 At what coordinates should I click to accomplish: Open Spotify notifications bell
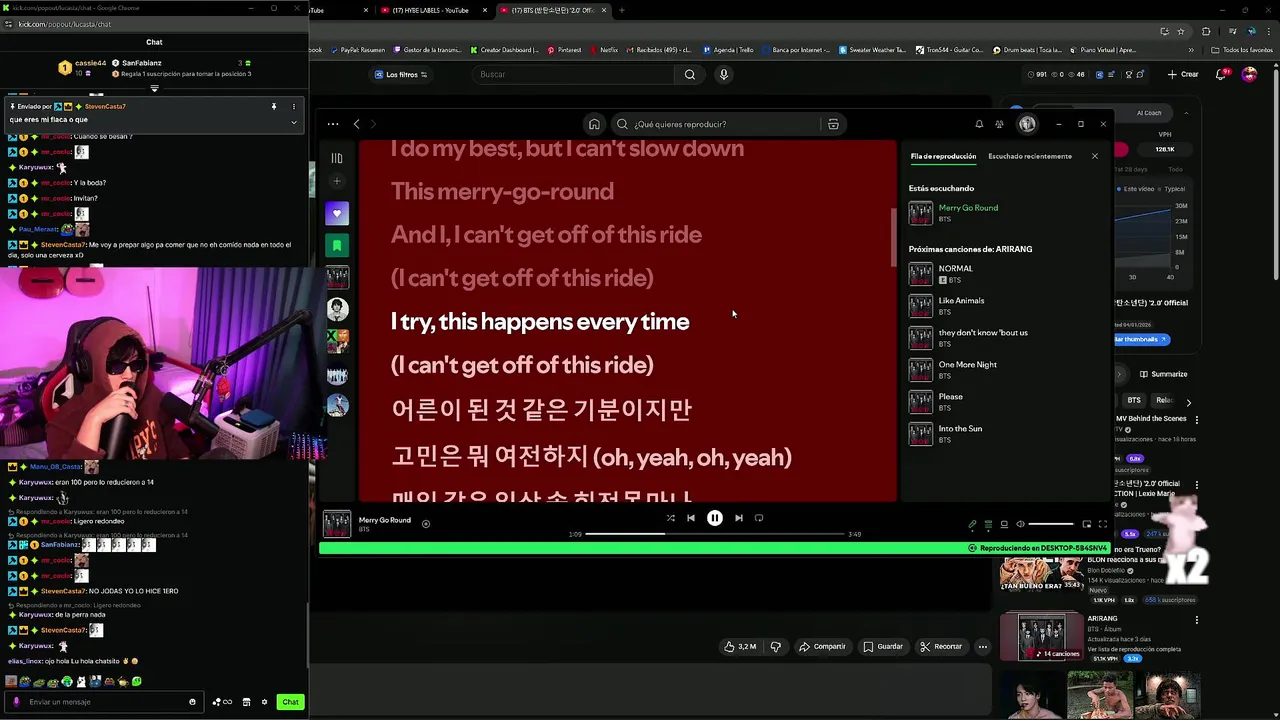979,124
